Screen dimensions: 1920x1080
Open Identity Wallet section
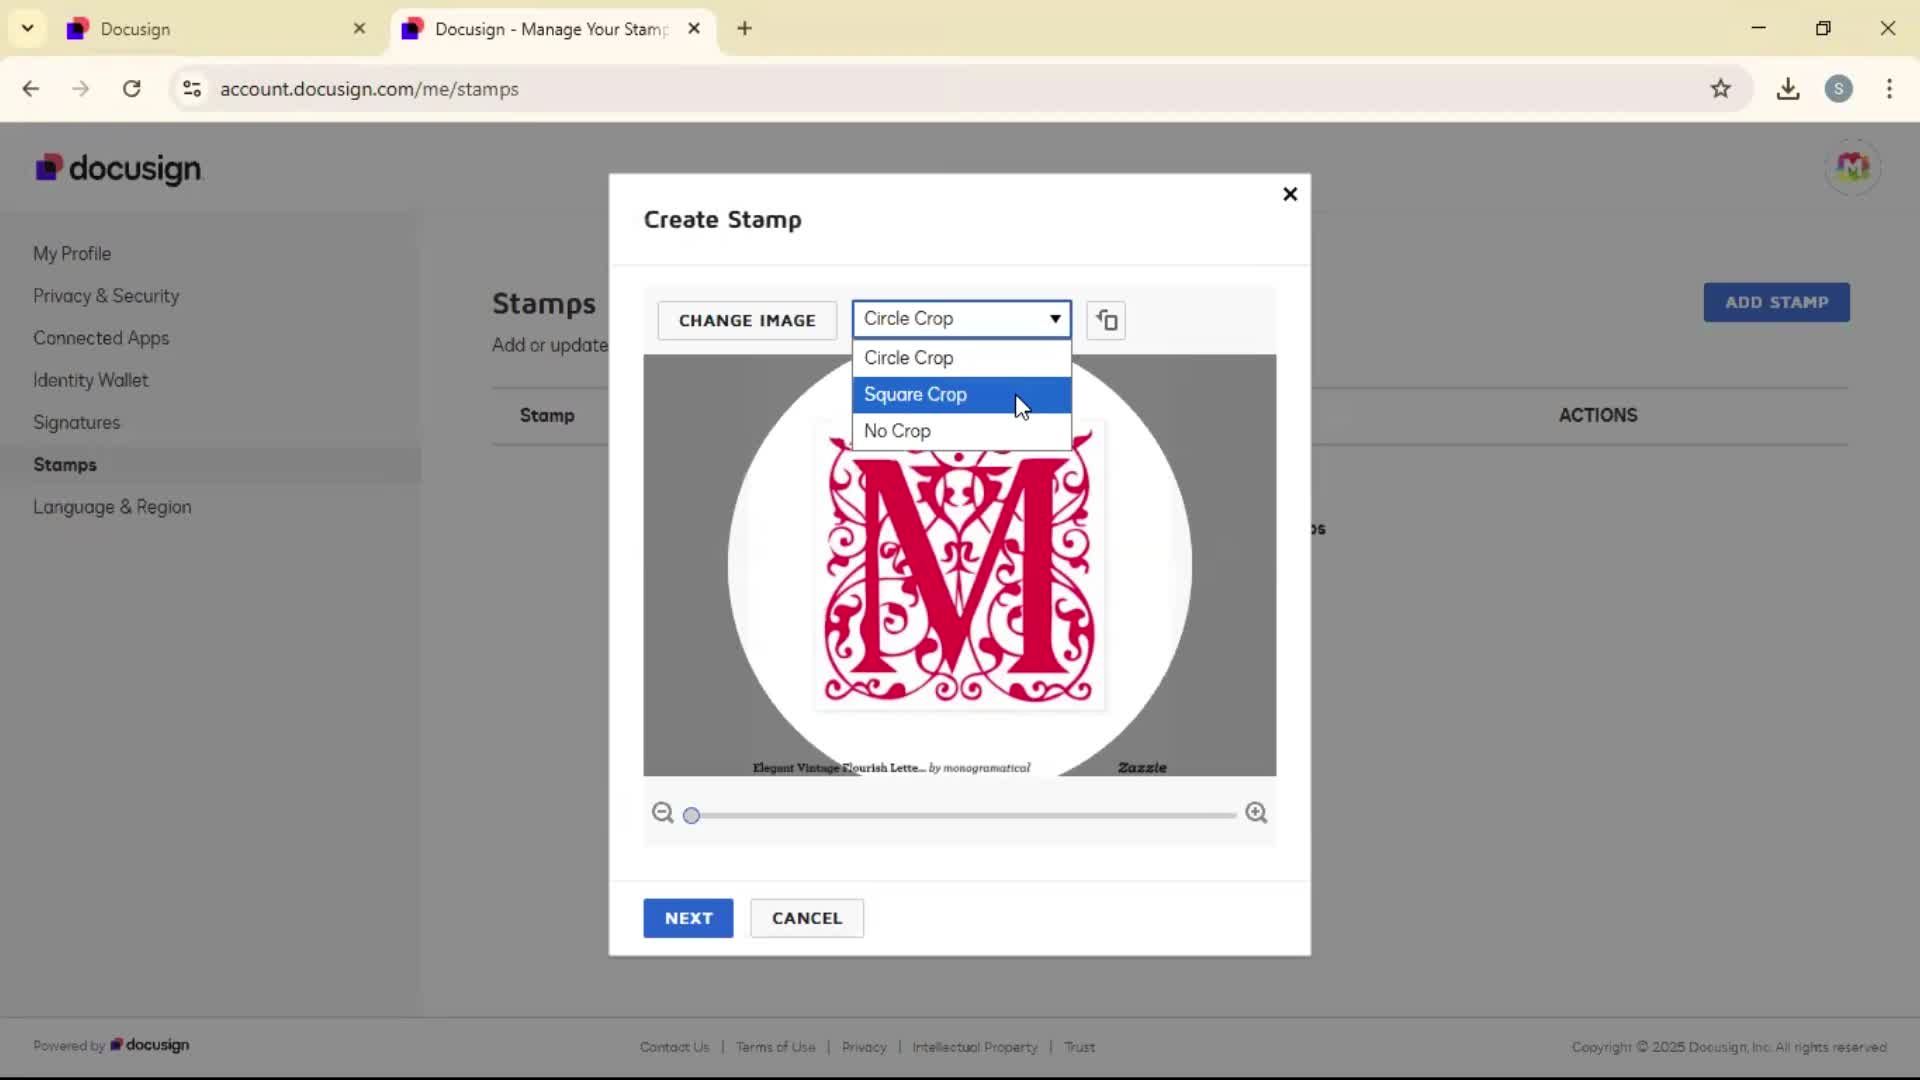pos(90,380)
